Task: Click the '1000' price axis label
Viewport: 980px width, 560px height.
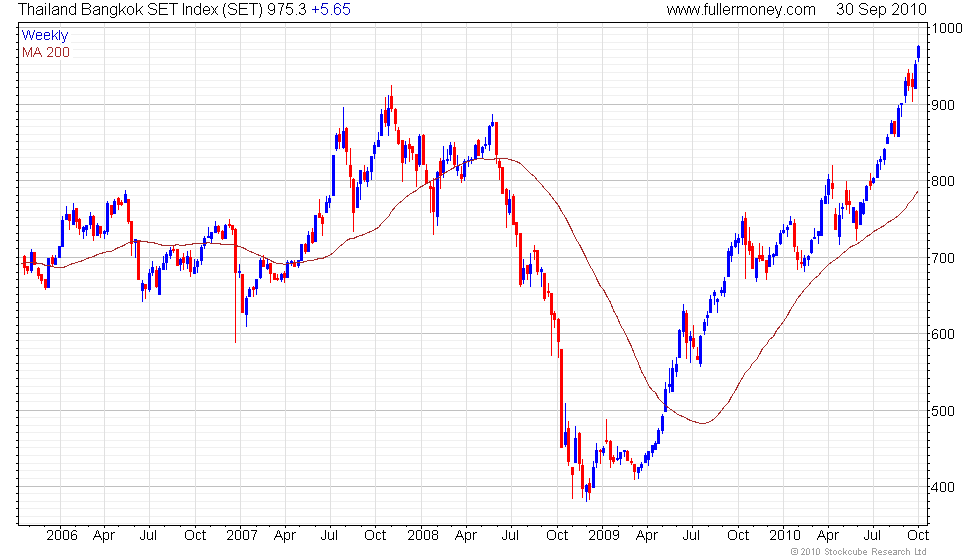Action: (948, 28)
